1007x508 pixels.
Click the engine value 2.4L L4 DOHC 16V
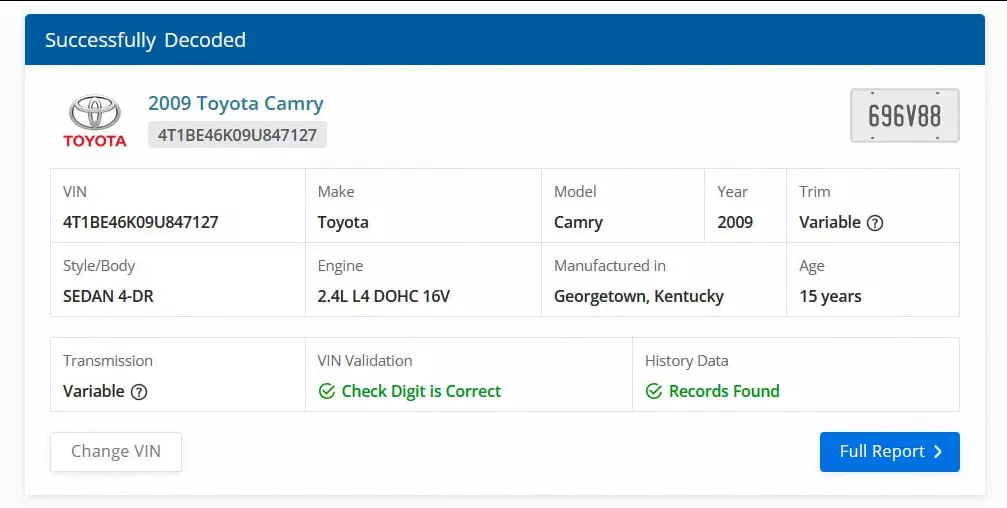coord(383,296)
